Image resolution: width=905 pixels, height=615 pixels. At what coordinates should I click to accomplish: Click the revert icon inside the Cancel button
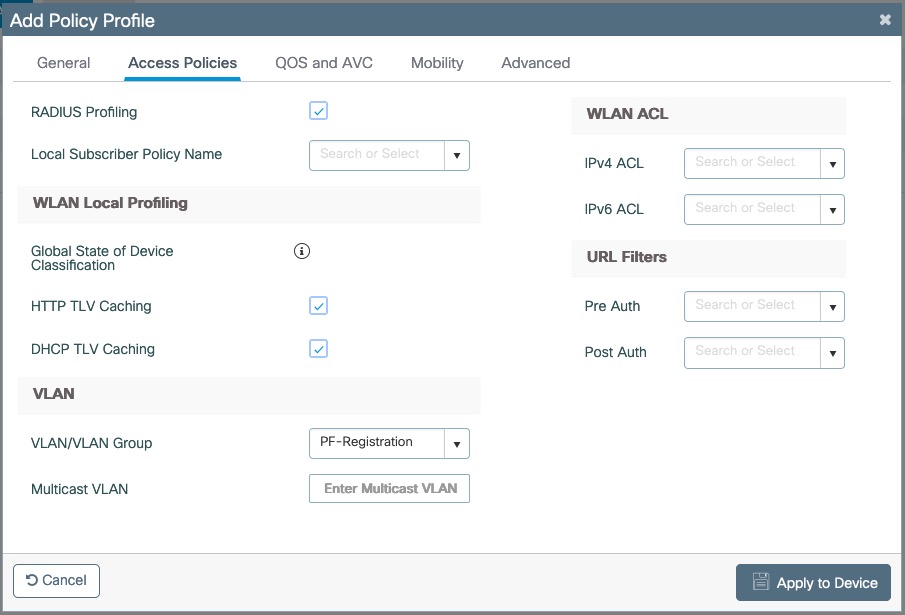(34, 580)
